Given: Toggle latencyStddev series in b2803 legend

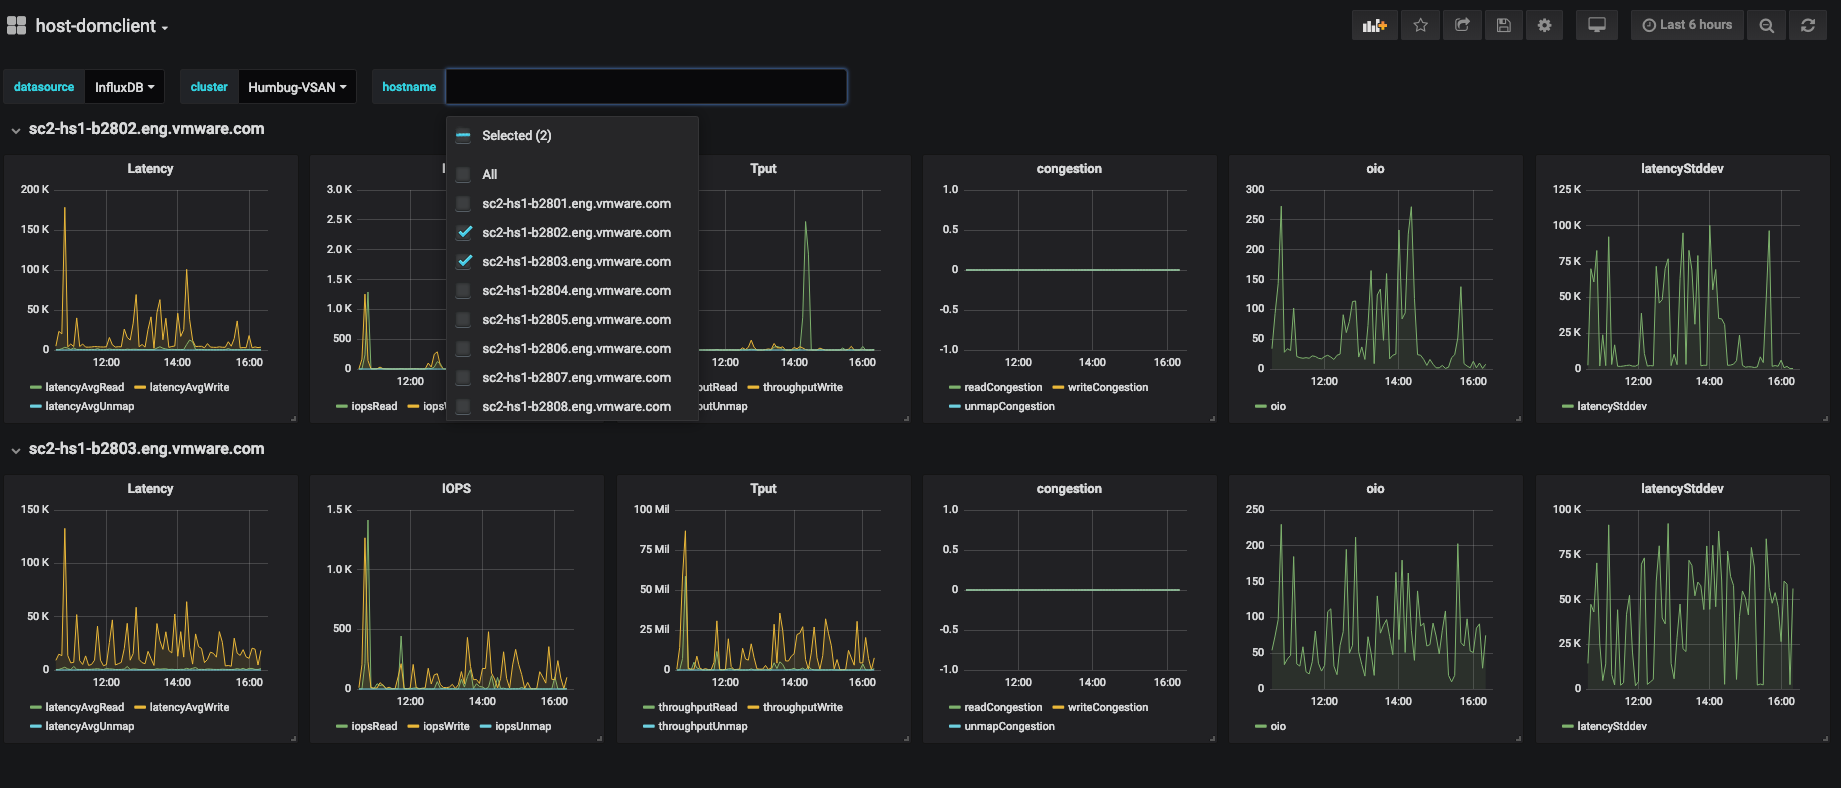Looking at the screenshot, I should (x=1612, y=727).
